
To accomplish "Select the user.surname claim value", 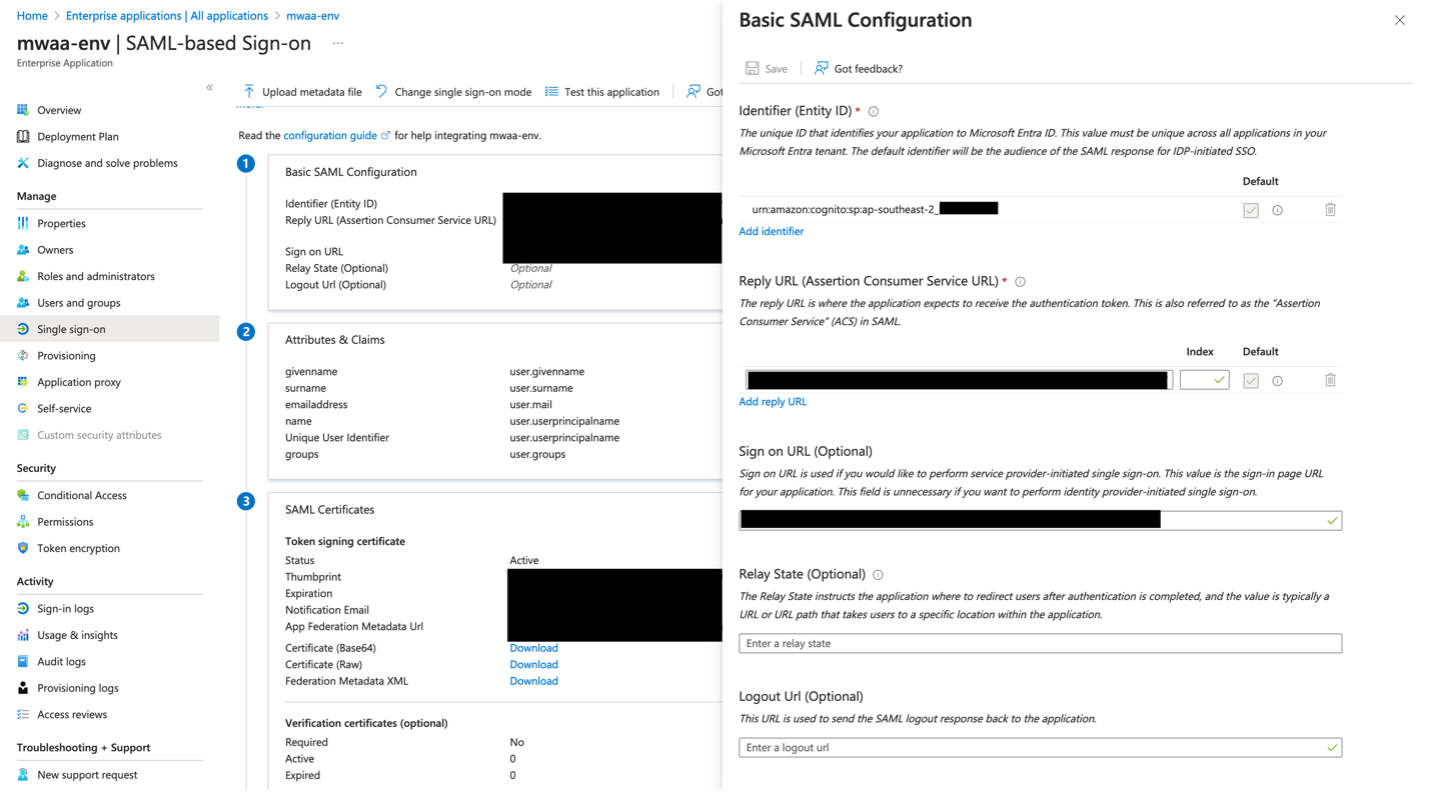I will tap(541, 388).
